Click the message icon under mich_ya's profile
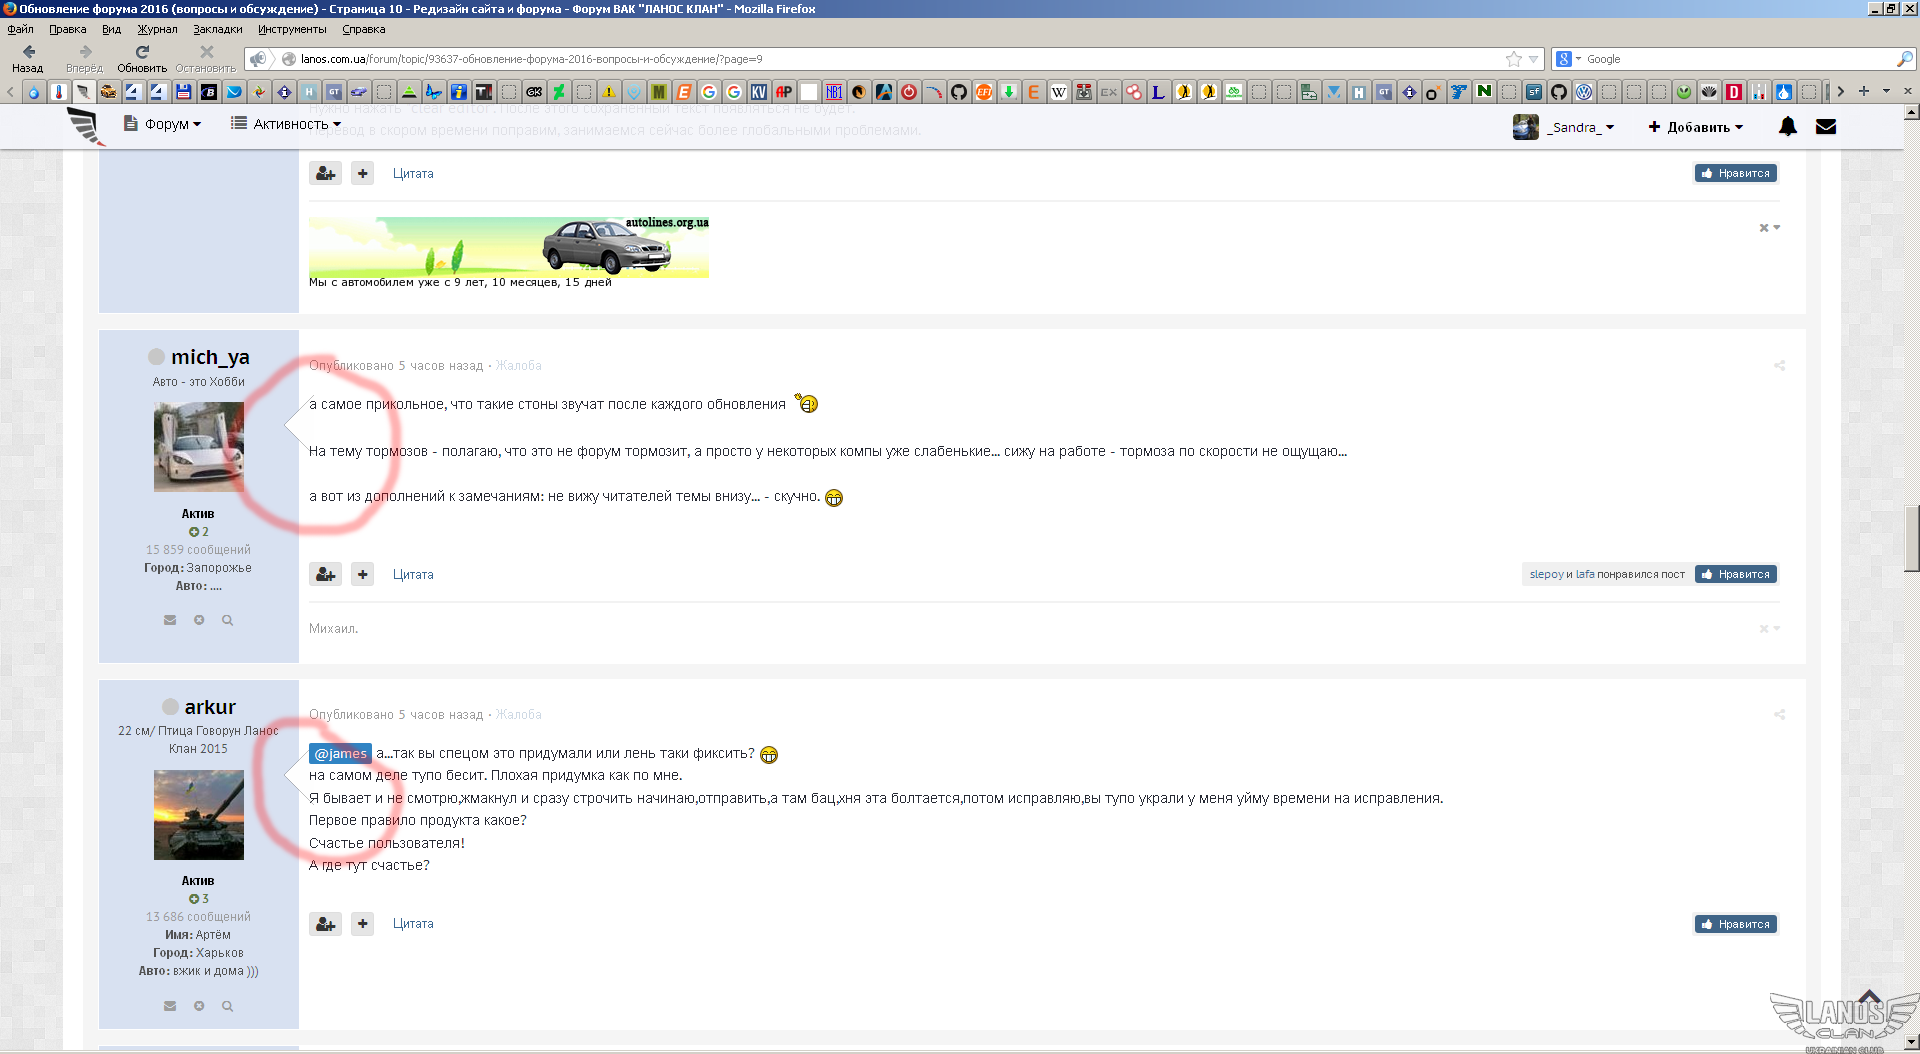The height and width of the screenshot is (1054, 1920). point(170,620)
